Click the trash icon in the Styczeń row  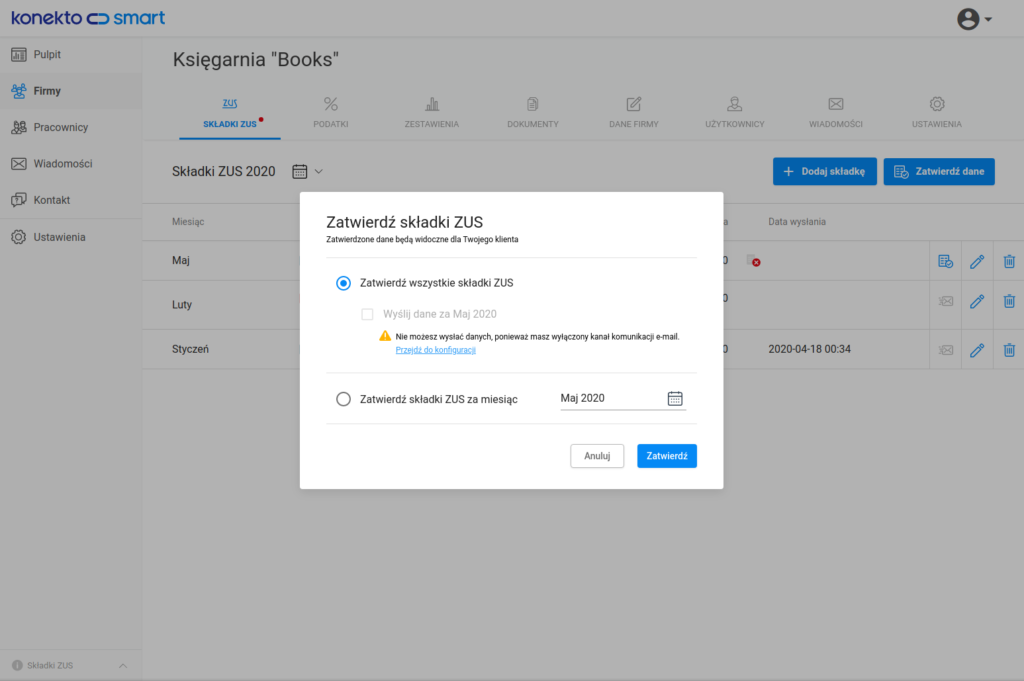coord(1009,351)
